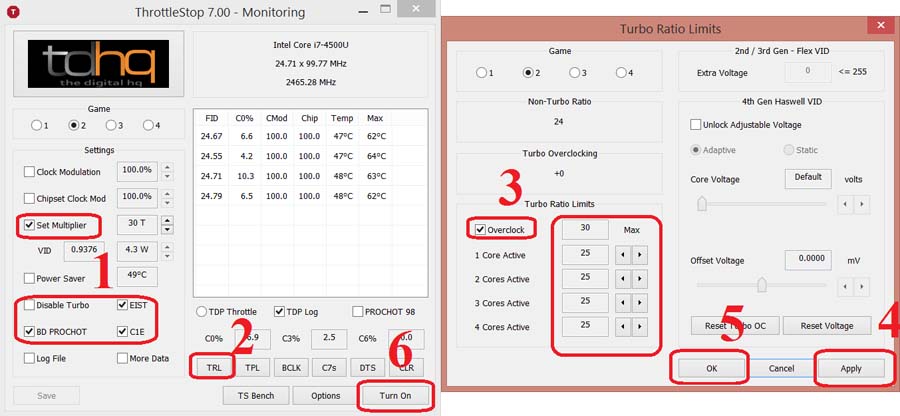Select Game profile 4 in Turbo Ratio Limits window

pyautogui.click(x=620, y=73)
